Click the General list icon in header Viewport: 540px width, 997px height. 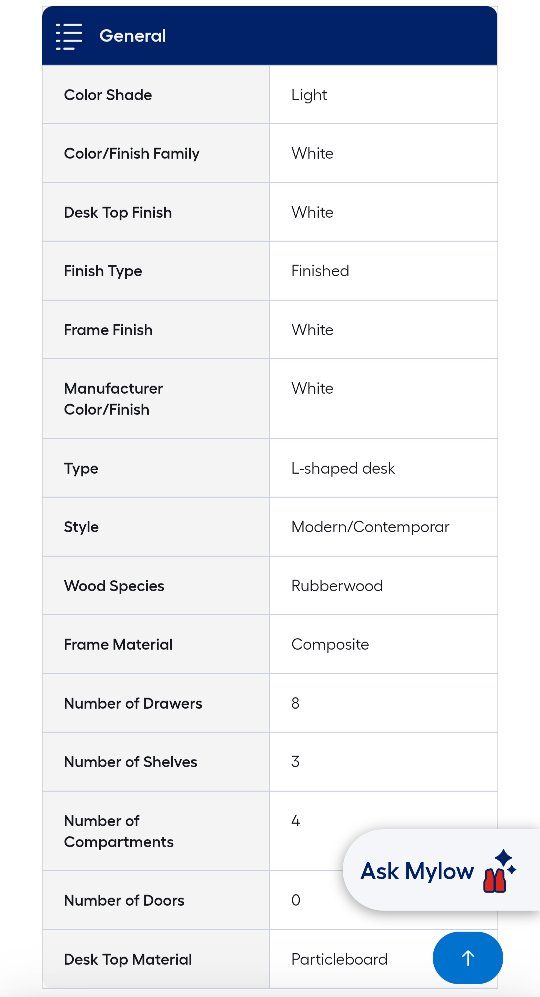coord(69,36)
